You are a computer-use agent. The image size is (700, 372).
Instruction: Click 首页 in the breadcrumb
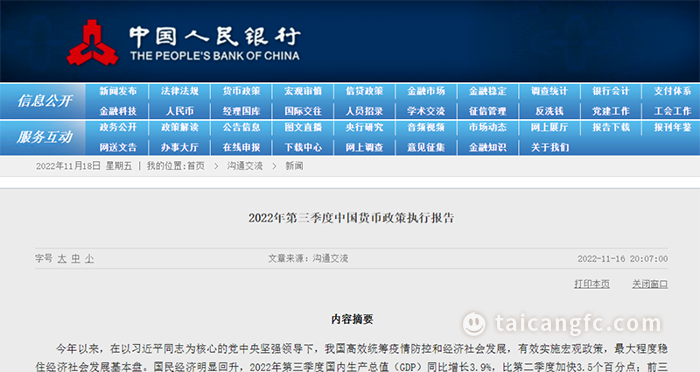[x=196, y=166]
